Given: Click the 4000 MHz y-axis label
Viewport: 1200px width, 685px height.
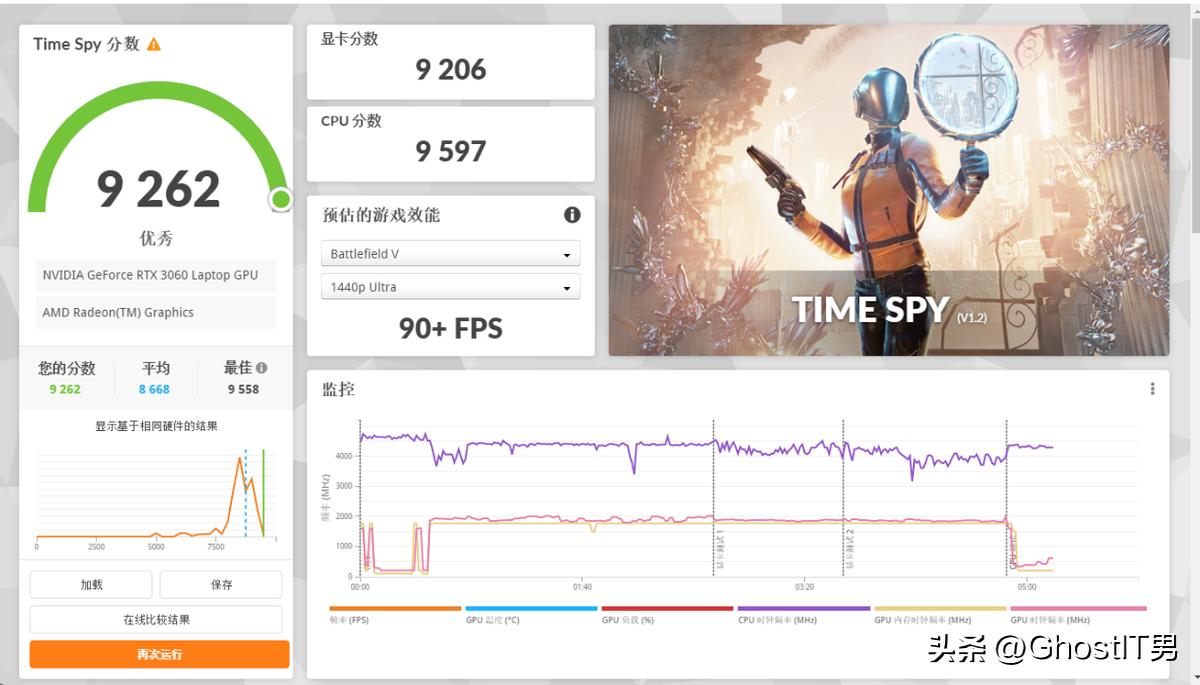Looking at the screenshot, I should click(x=343, y=456).
